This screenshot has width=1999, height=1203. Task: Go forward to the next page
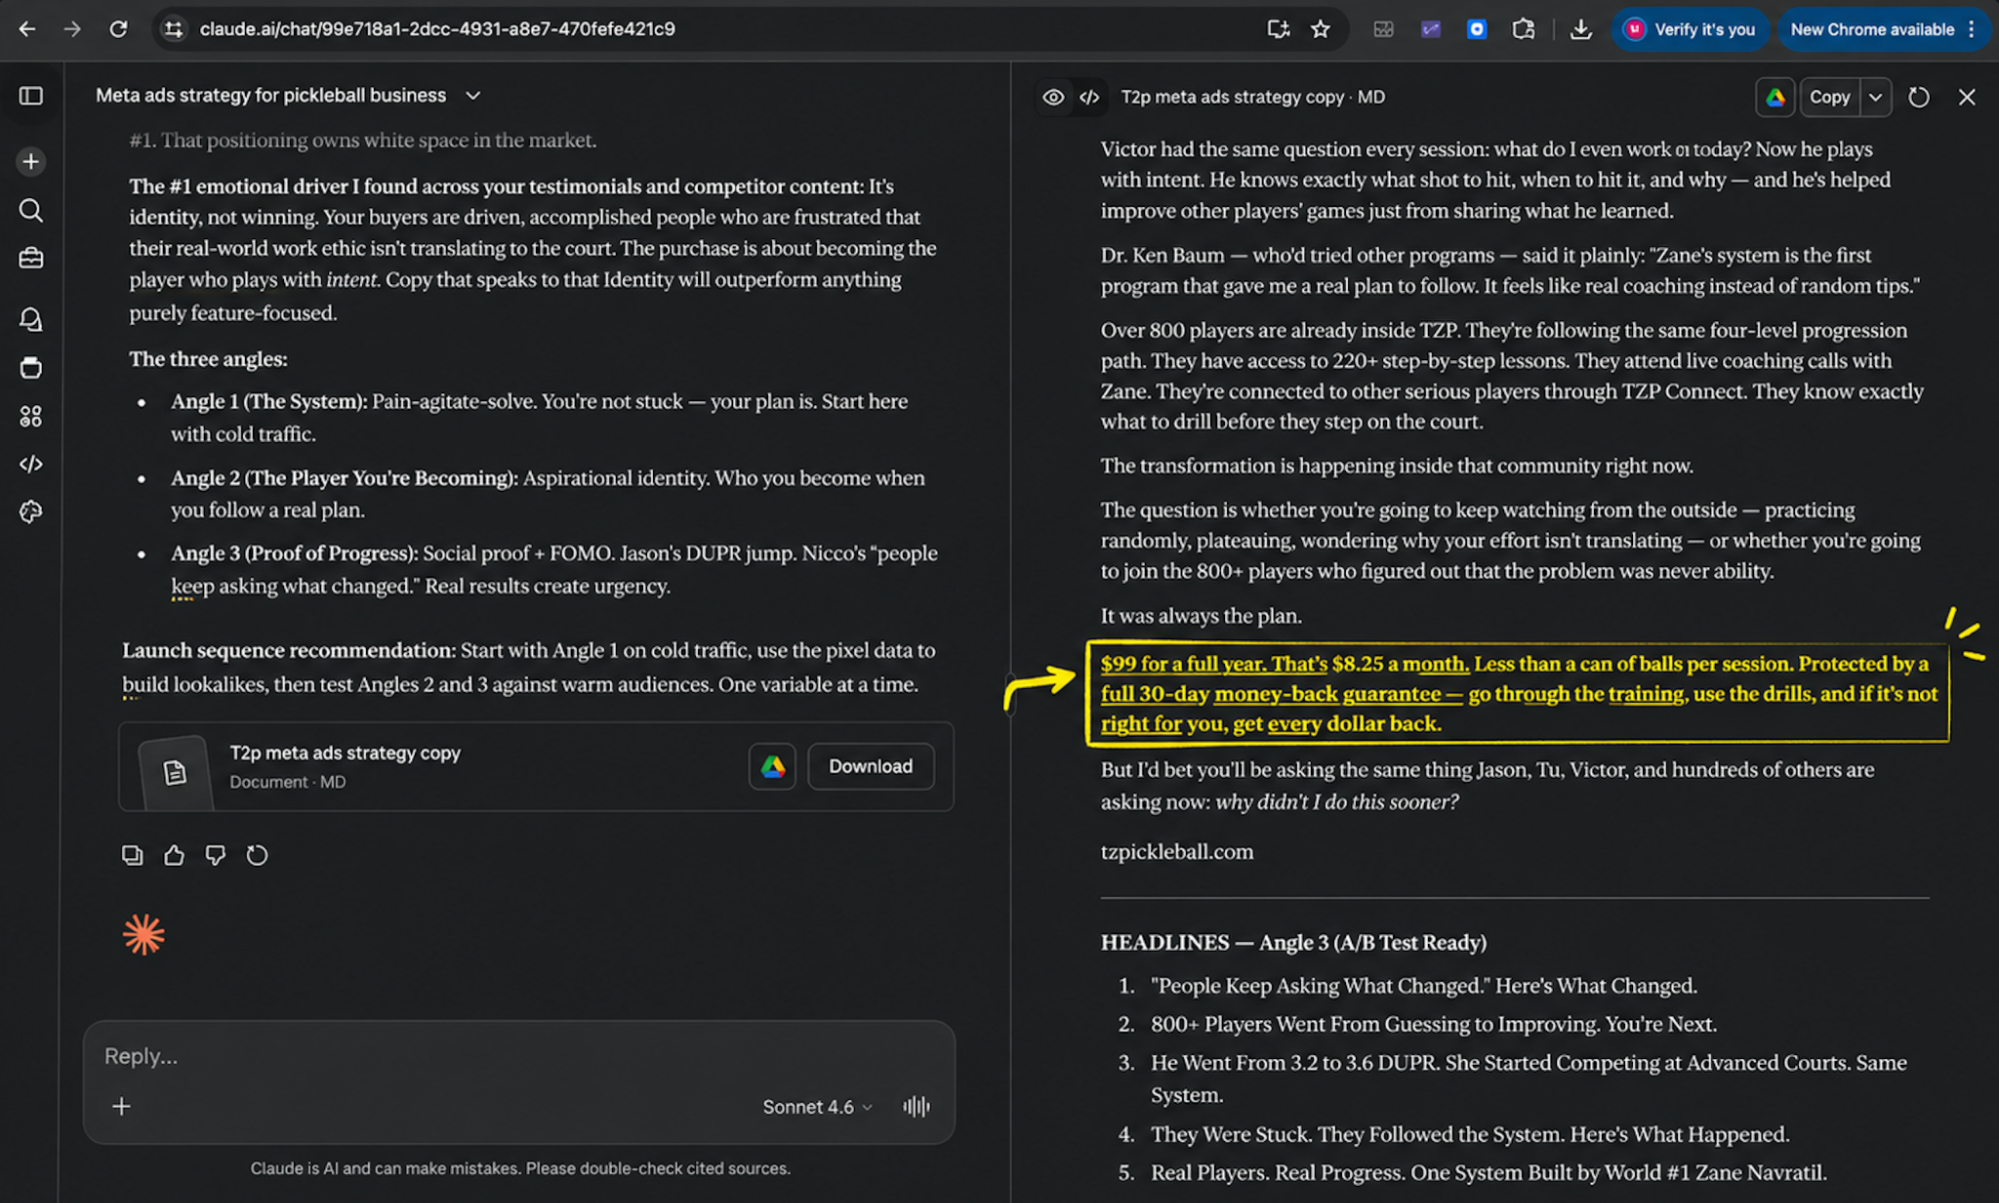[72, 29]
